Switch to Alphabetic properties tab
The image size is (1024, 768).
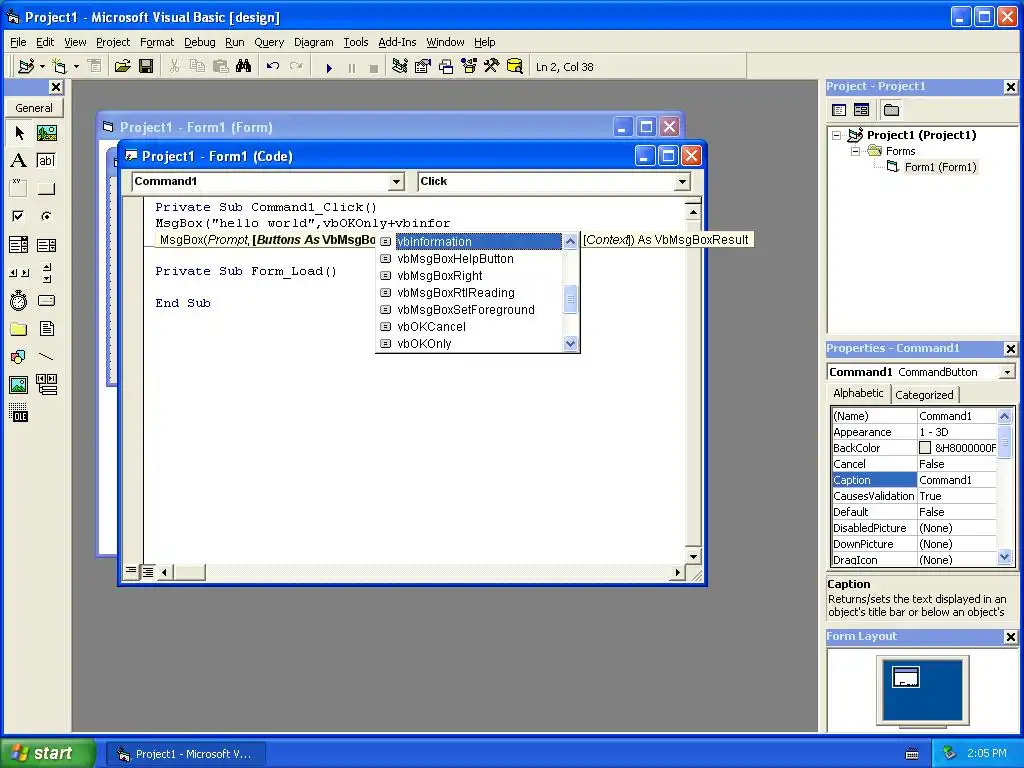click(858, 393)
